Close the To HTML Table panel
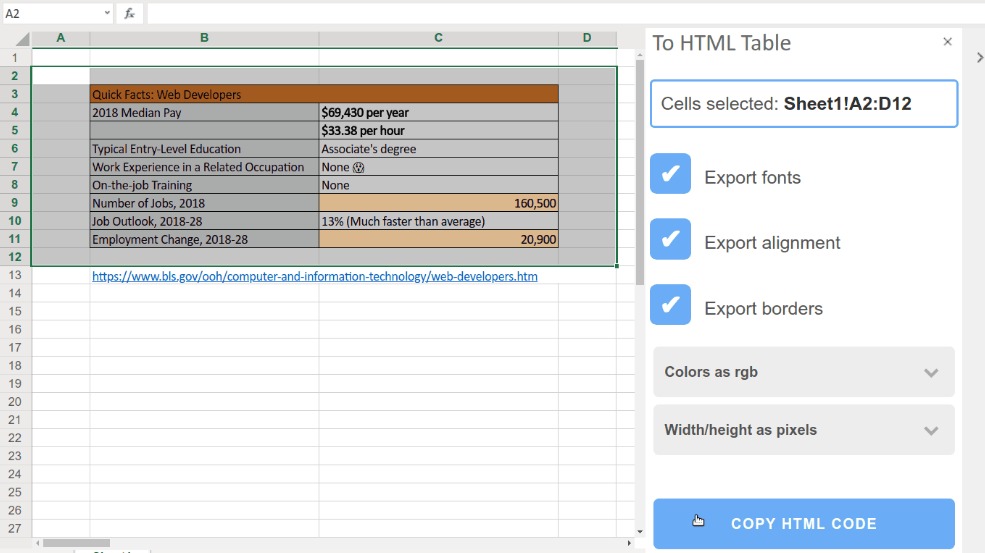985x553 pixels. [947, 42]
